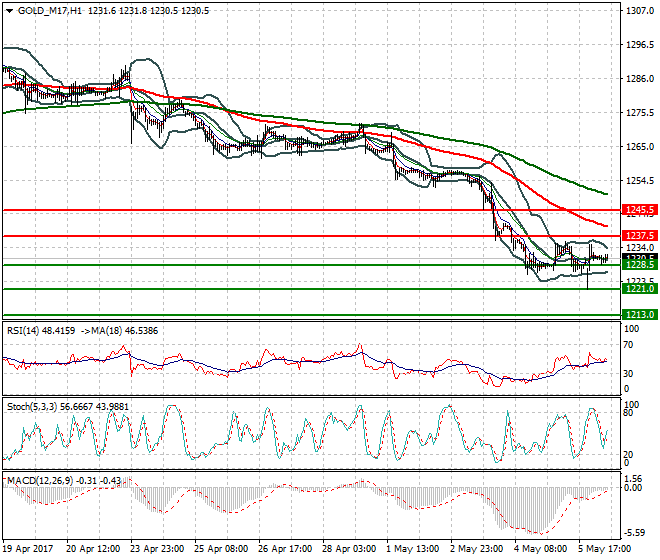This screenshot has width=660, height=560.
Task: Click the 1265.0 price scale value
Action: 639,147
